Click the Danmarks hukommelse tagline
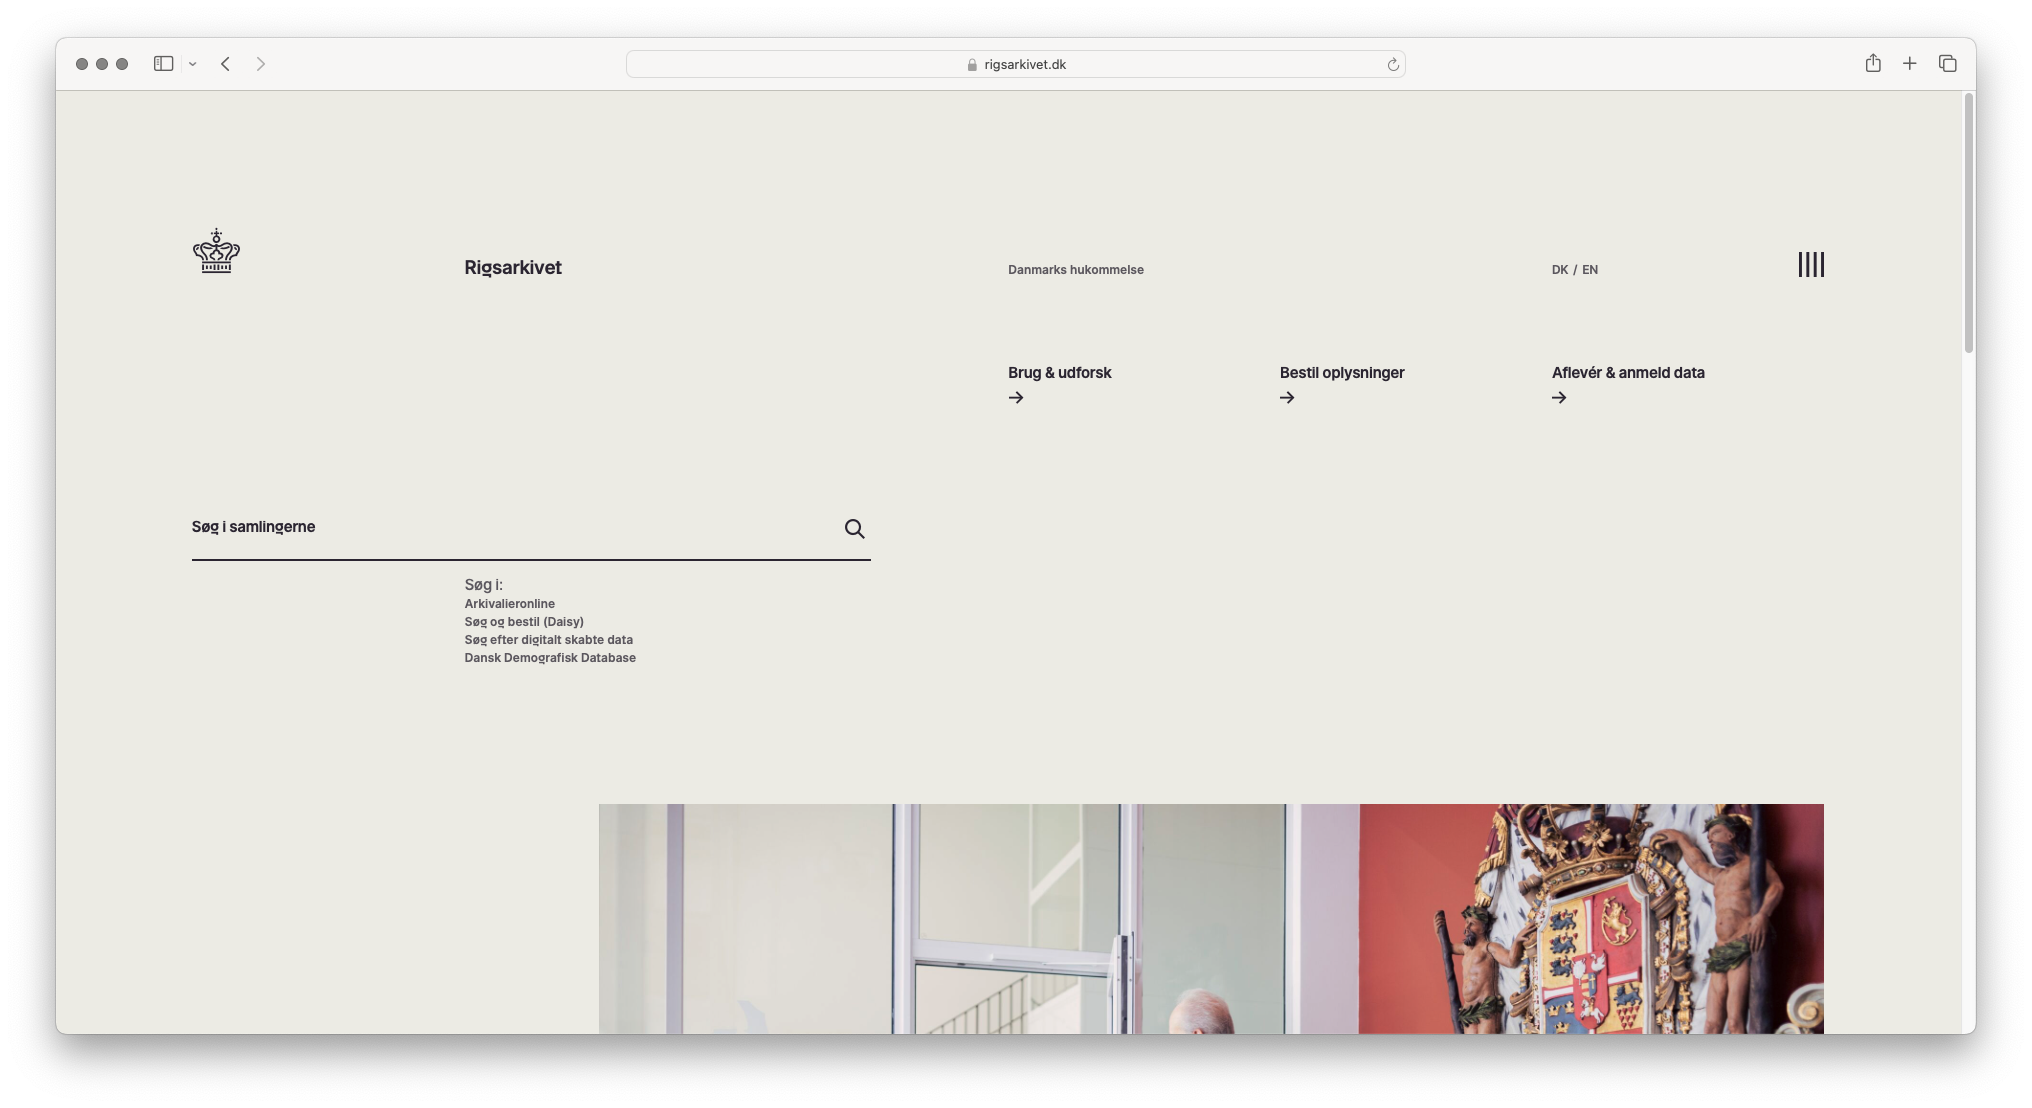This screenshot has height=1108, width=2032. tap(1075, 270)
